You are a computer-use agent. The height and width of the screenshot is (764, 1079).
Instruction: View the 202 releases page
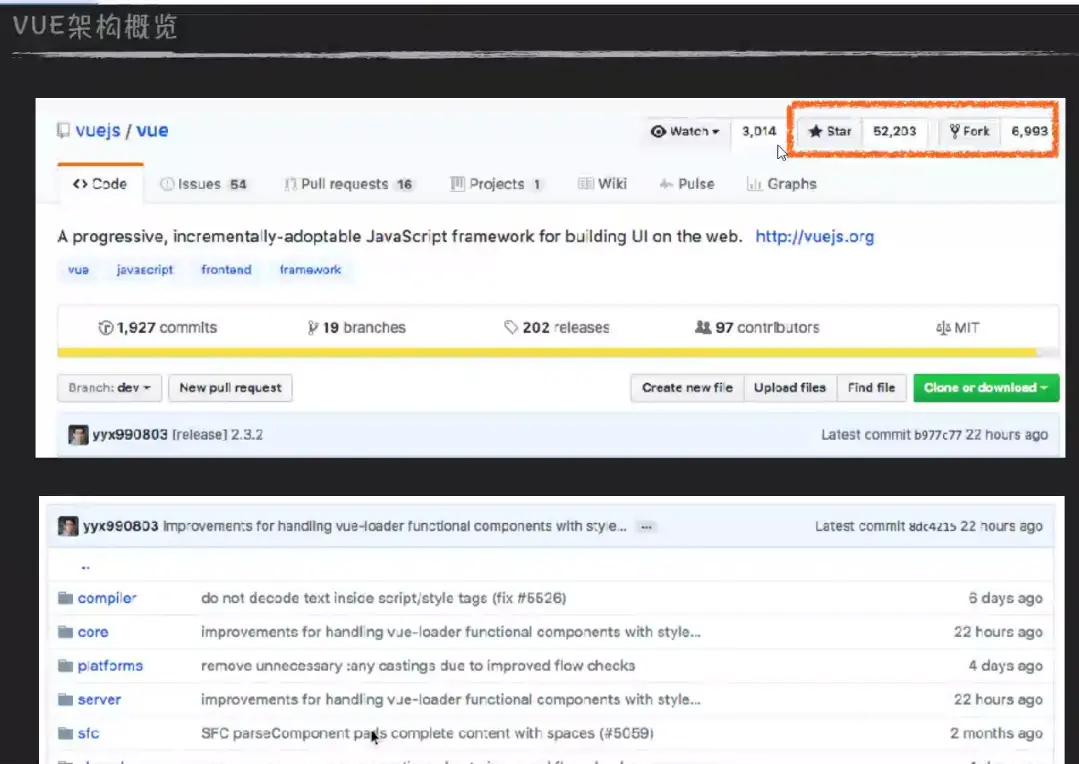click(557, 328)
